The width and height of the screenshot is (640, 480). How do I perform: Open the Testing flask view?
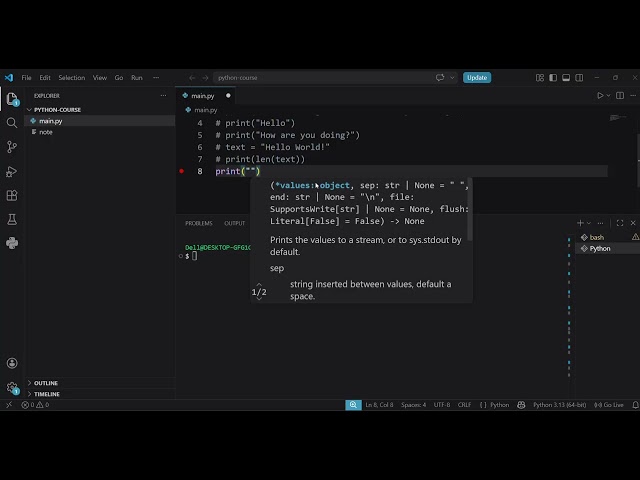[12, 220]
